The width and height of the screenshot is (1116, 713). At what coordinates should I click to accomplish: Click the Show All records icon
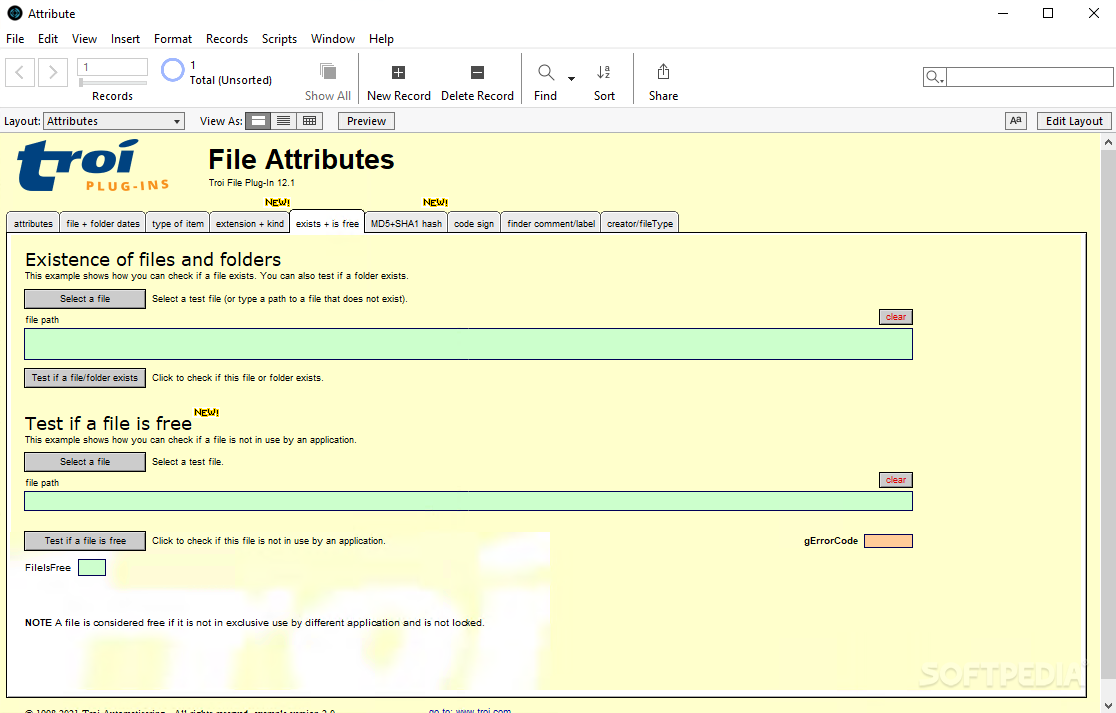327,71
